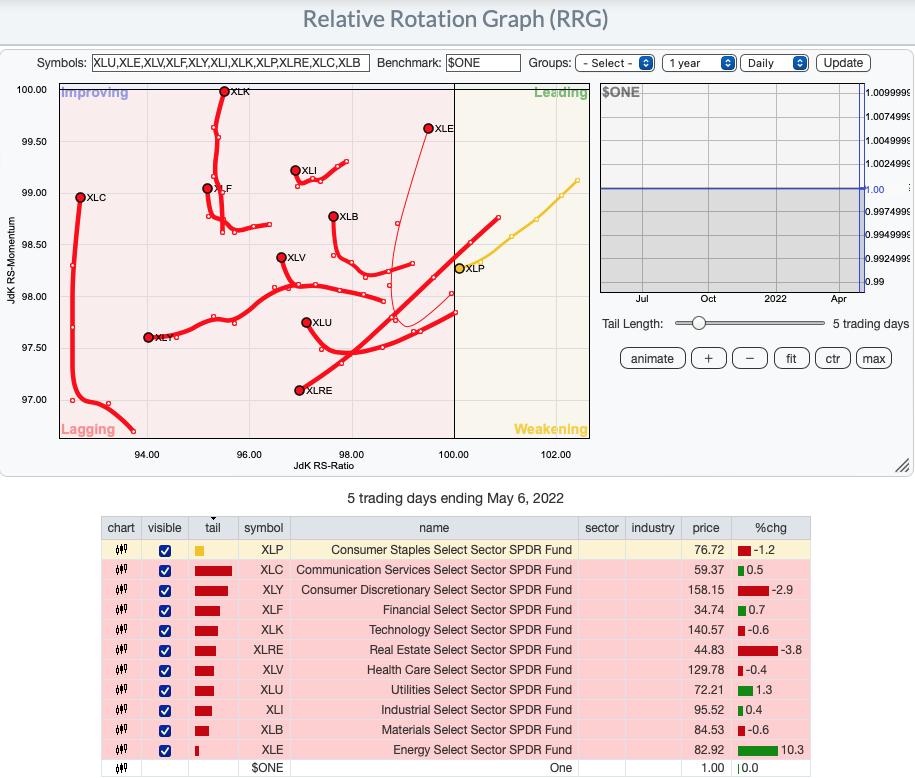Click the Benchmark input field

pyautogui.click(x=483, y=63)
